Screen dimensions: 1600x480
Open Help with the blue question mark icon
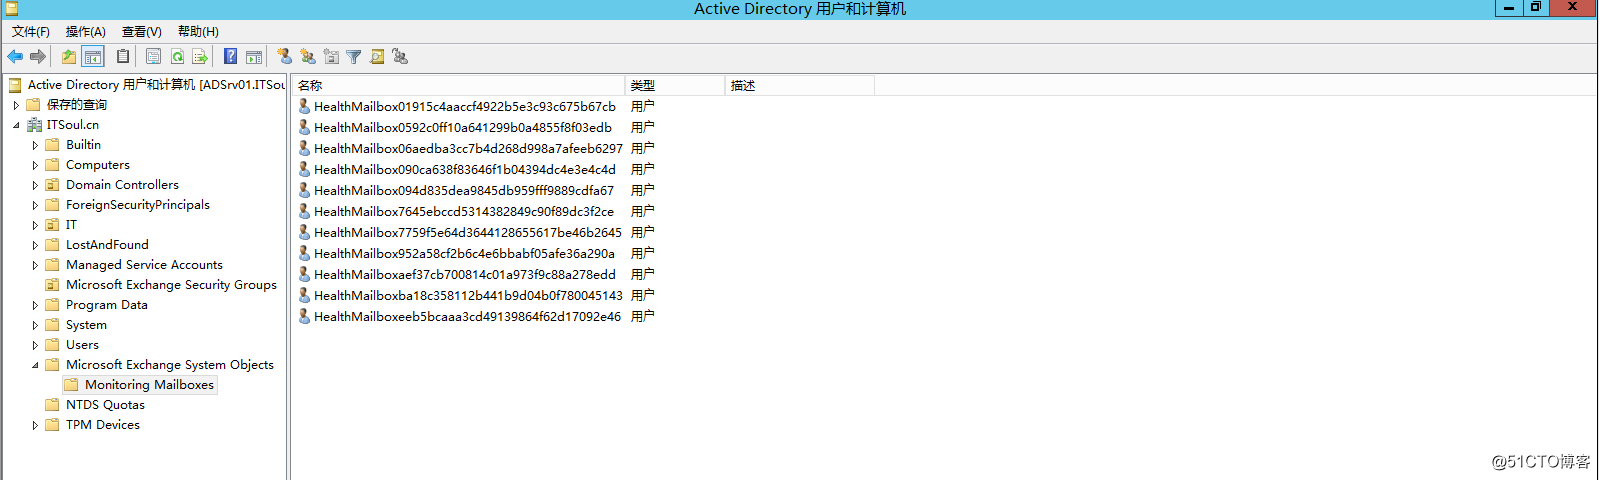coord(231,57)
